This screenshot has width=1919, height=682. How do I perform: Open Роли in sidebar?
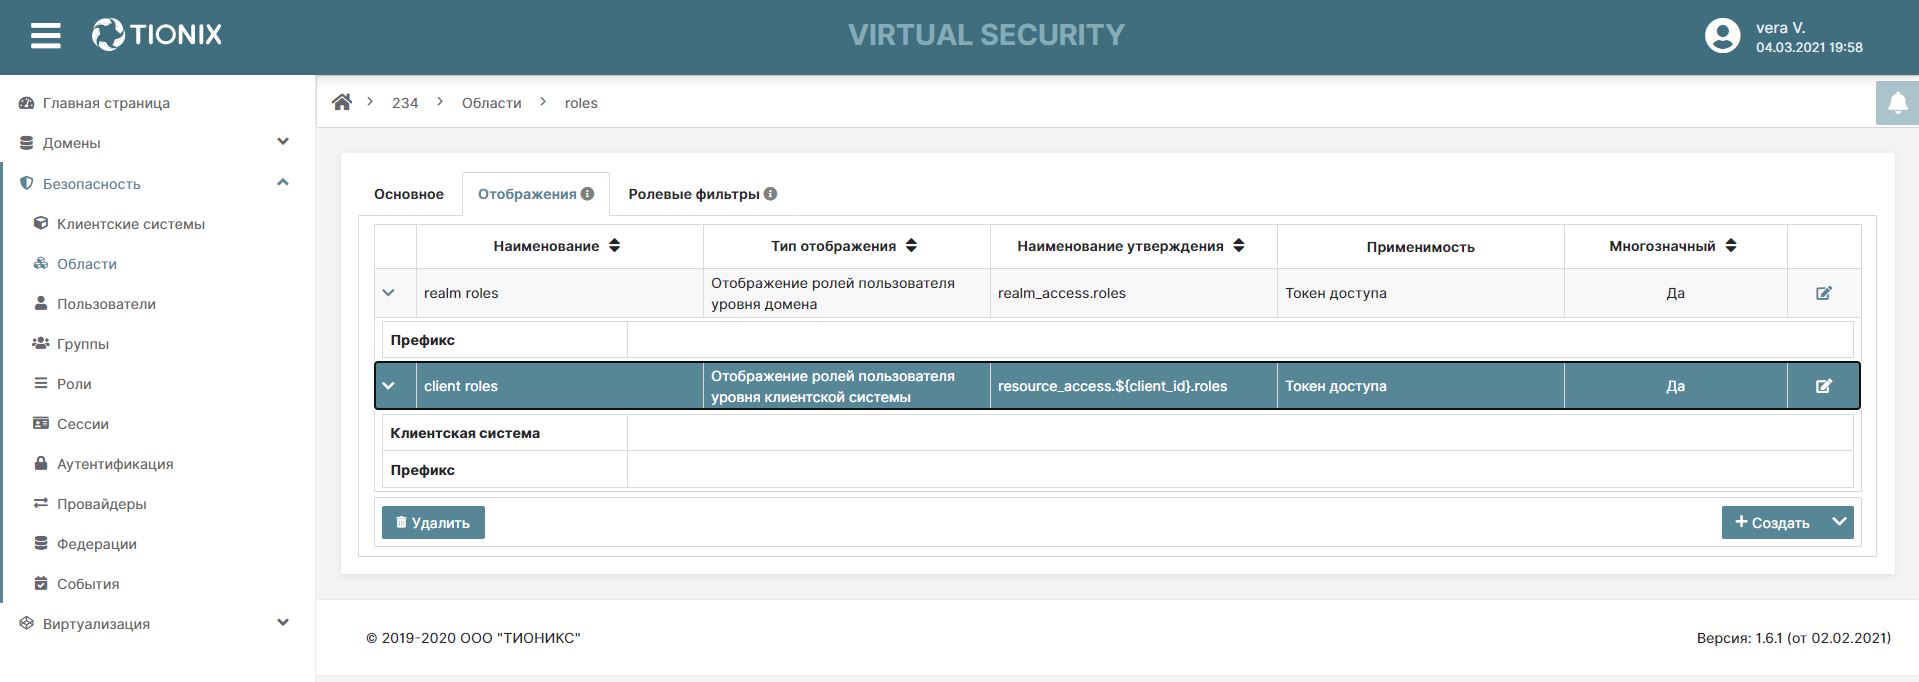[74, 384]
